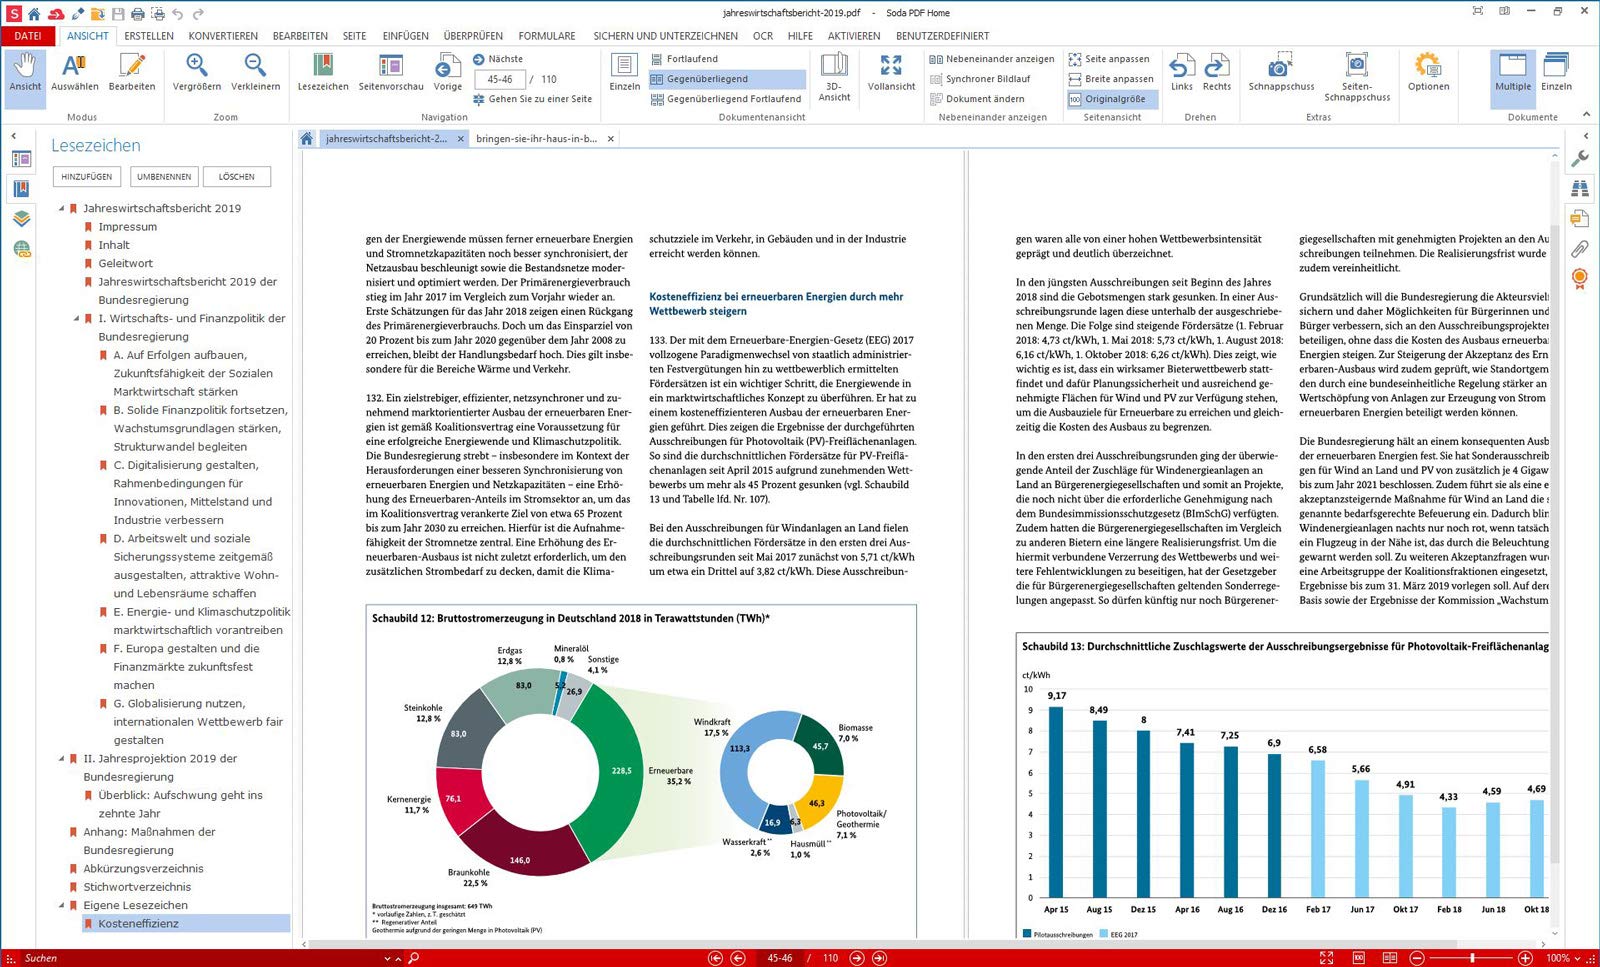1600x967 pixels.
Task: Switch to Vollansicht fullscreen mode
Action: pos(891,73)
